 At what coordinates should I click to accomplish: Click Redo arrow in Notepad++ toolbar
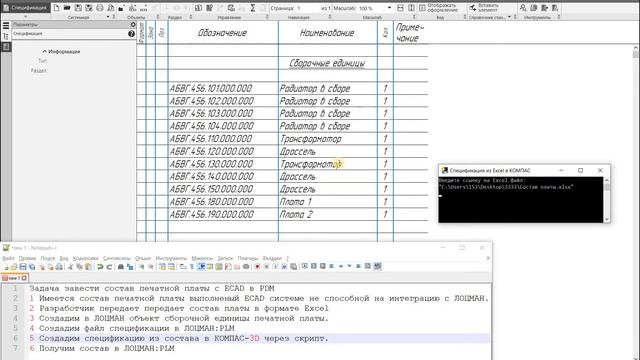coord(109,267)
